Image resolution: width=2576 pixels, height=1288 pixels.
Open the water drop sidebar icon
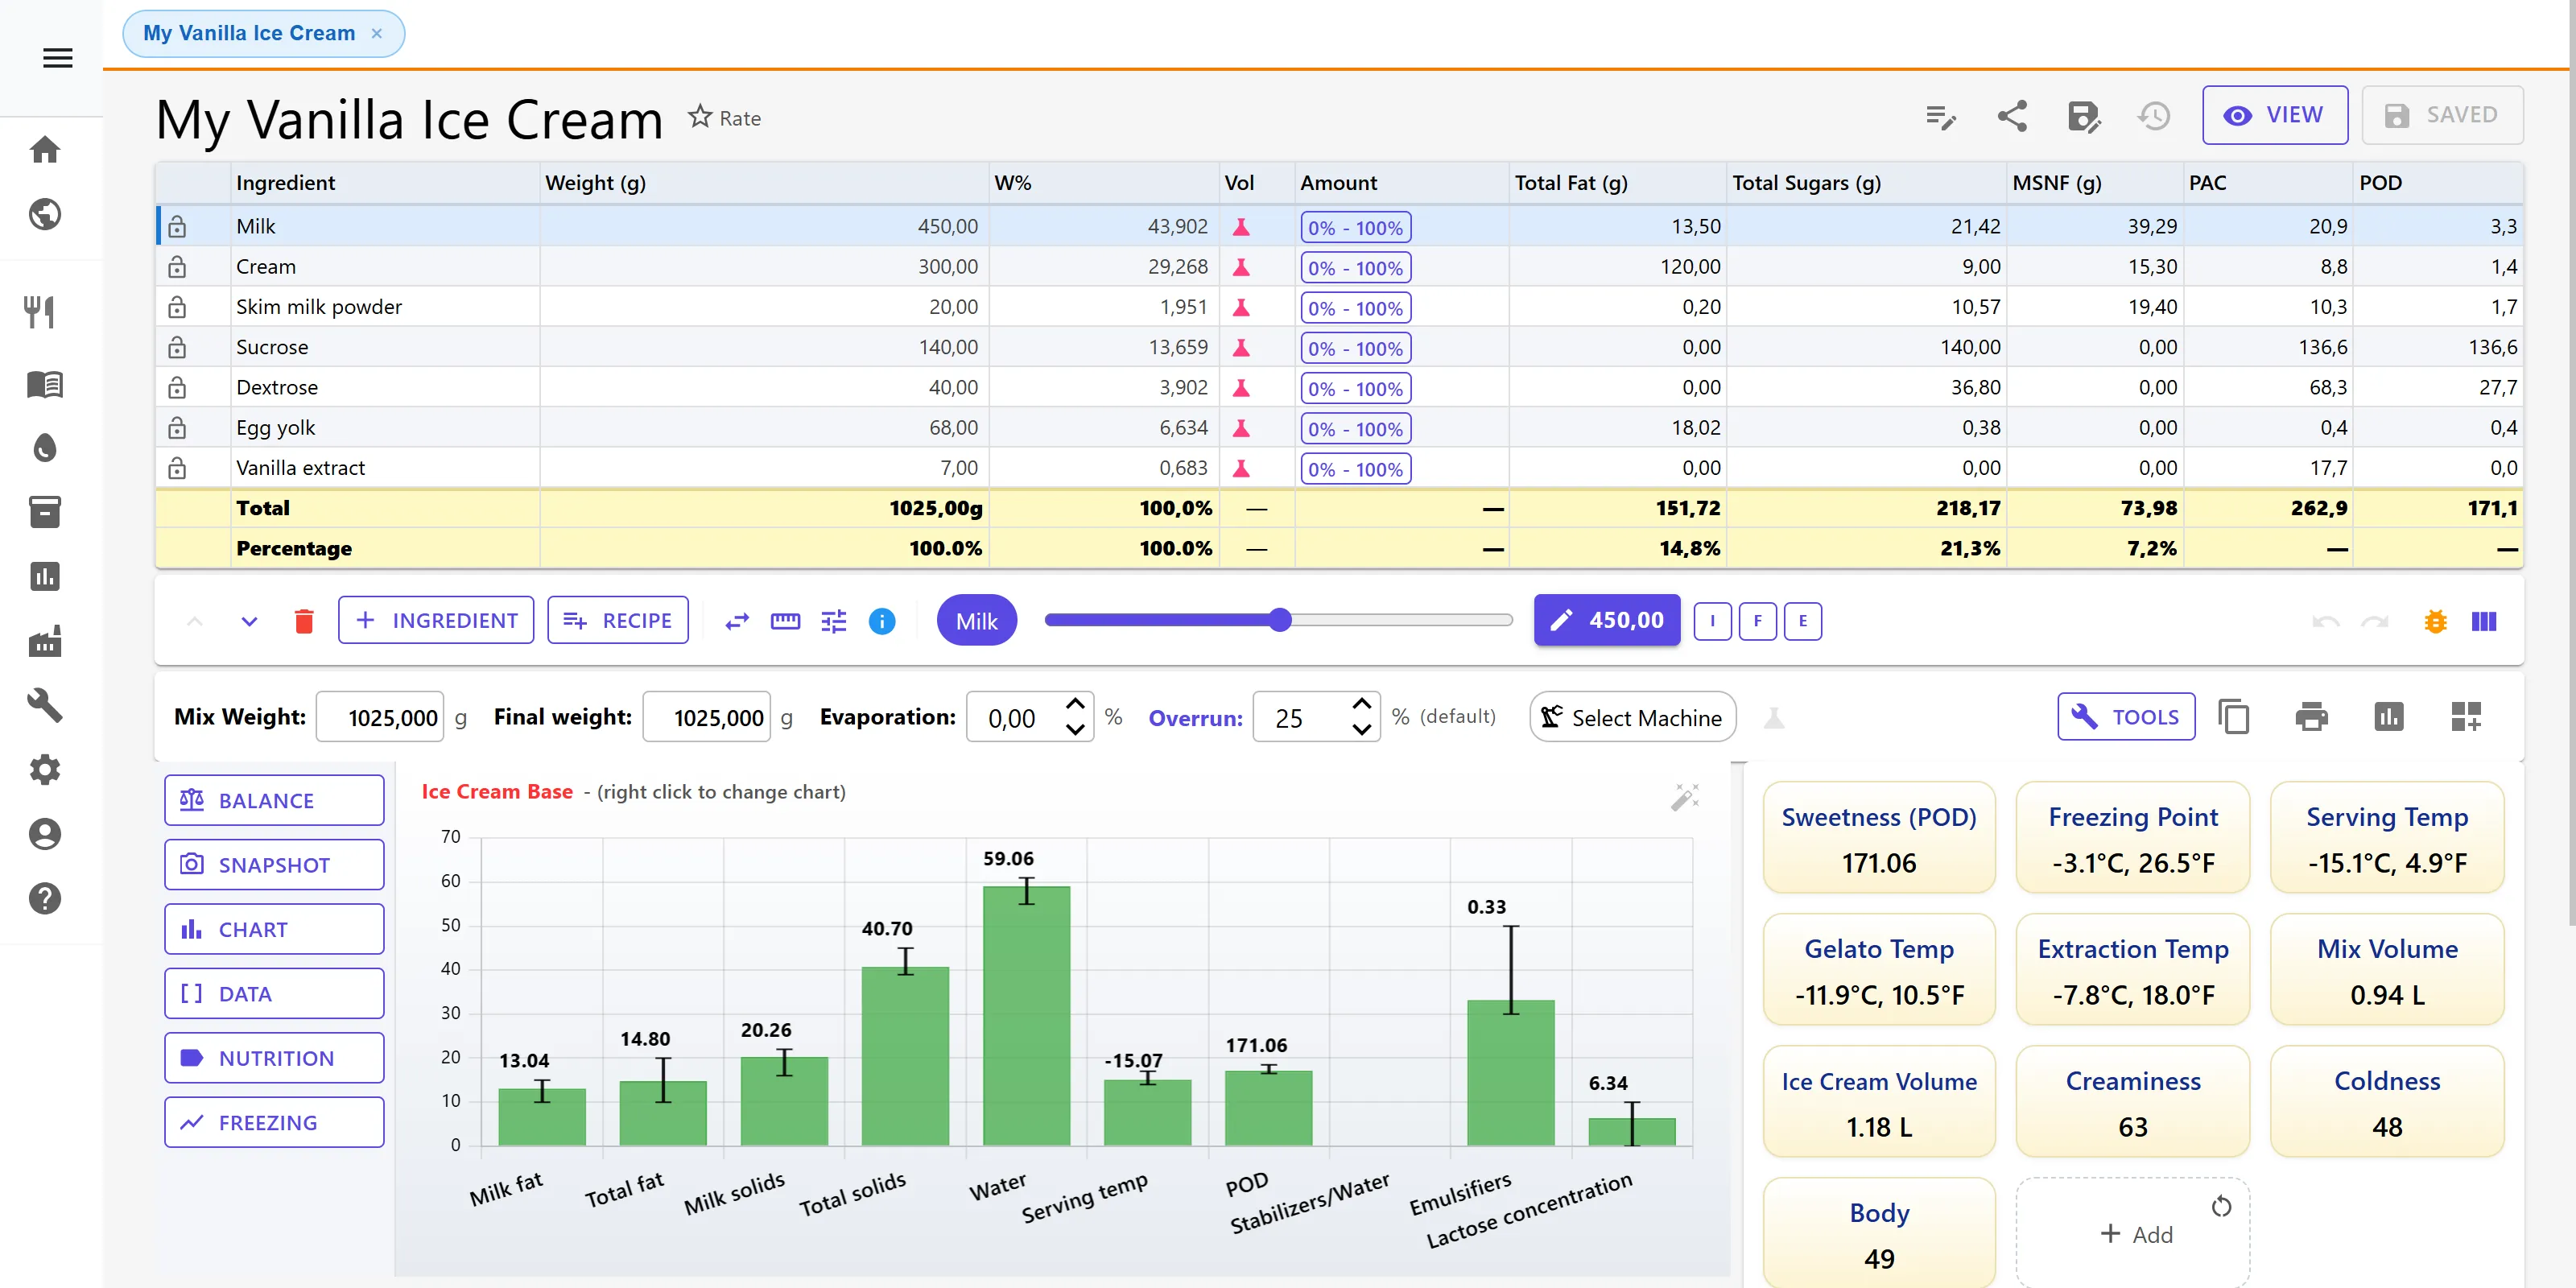point(45,448)
